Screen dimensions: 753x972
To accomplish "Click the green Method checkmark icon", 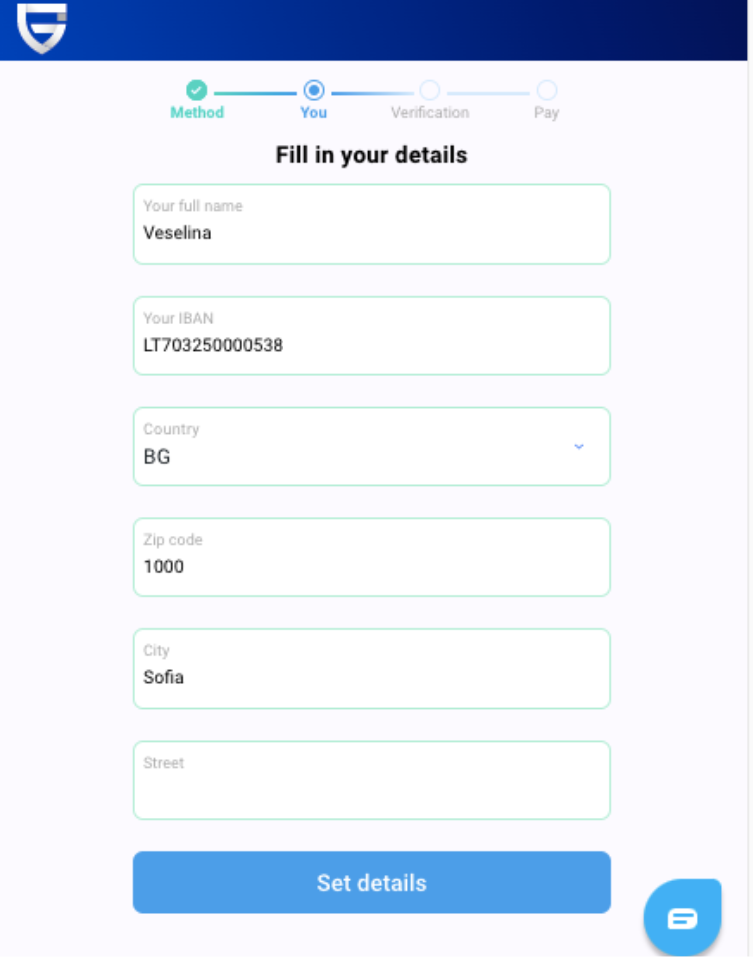I will (196, 91).
